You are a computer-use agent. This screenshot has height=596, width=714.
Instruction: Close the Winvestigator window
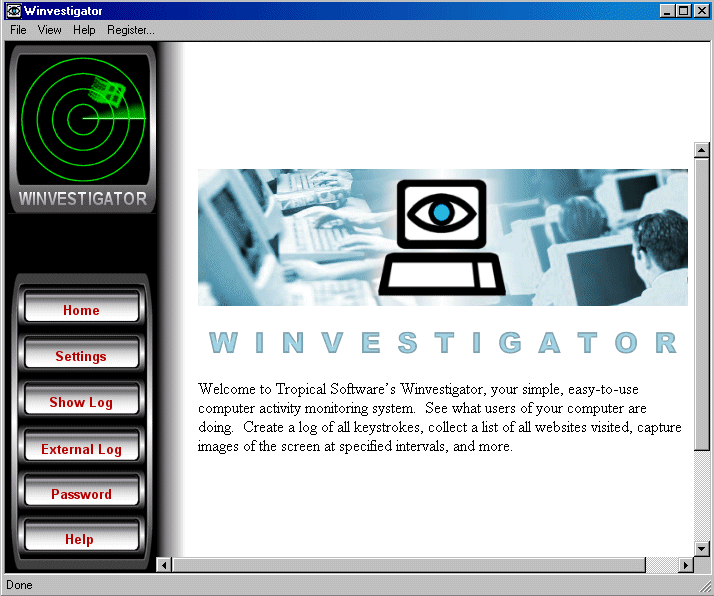point(701,10)
